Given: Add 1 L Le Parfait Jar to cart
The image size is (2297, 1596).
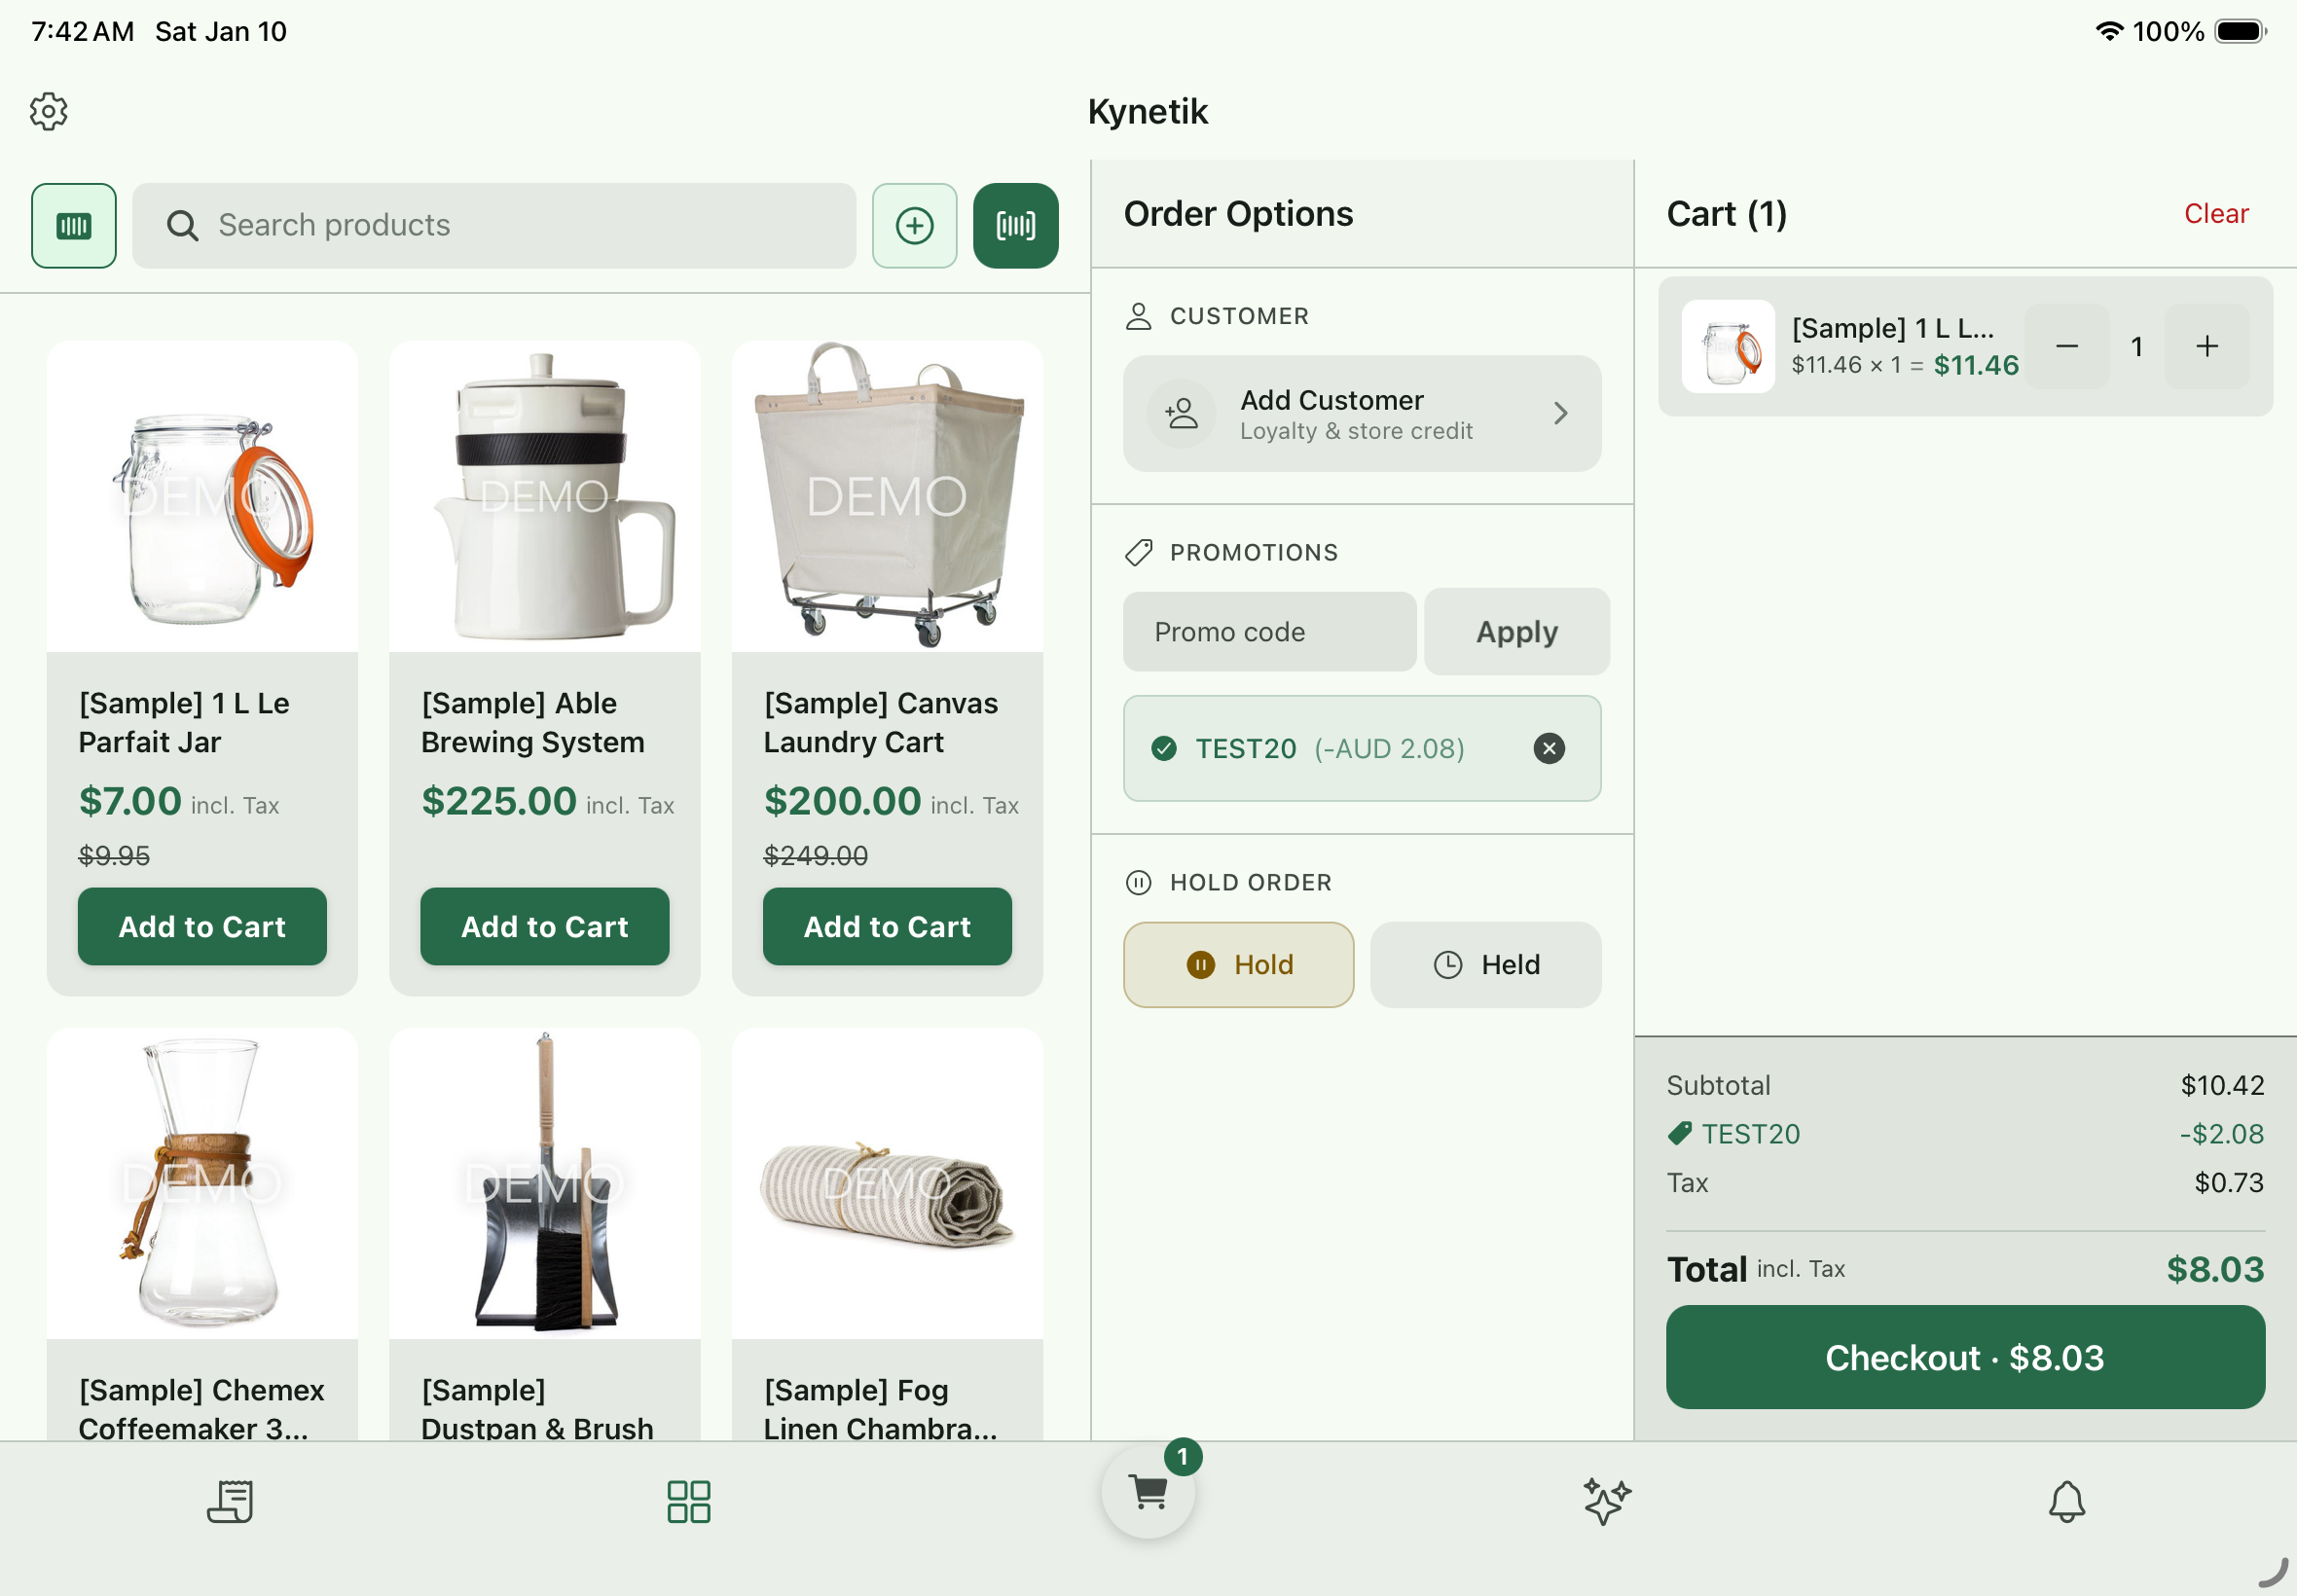Looking at the screenshot, I should [x=202, y=926].
